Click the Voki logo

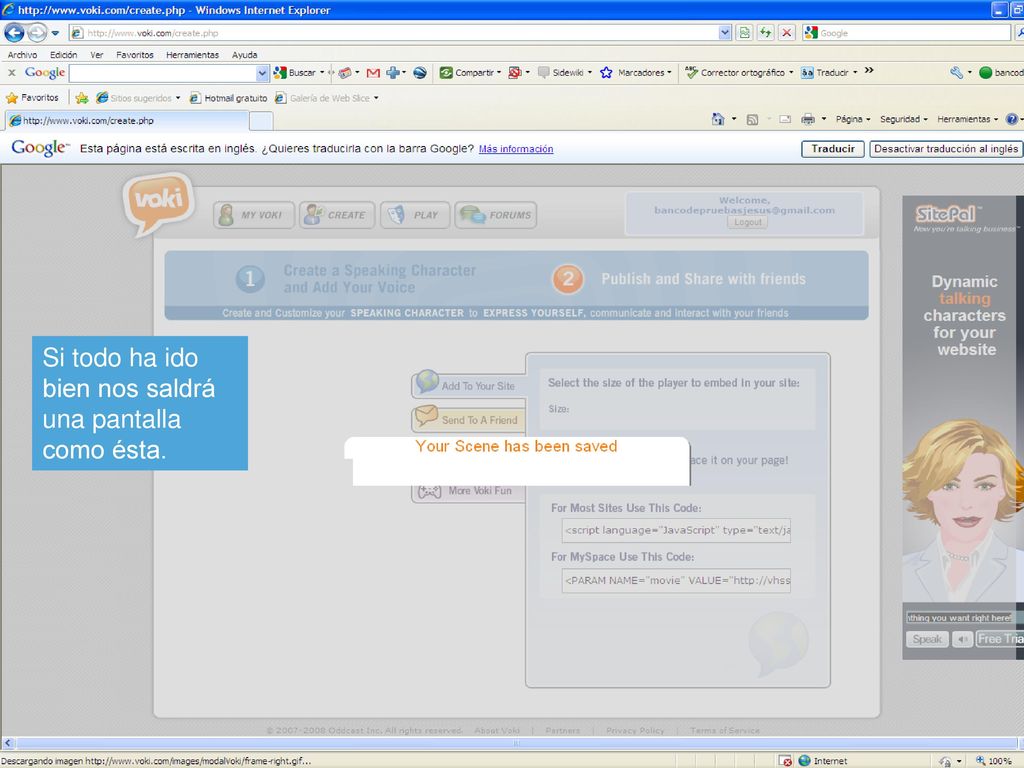[158, 203]
